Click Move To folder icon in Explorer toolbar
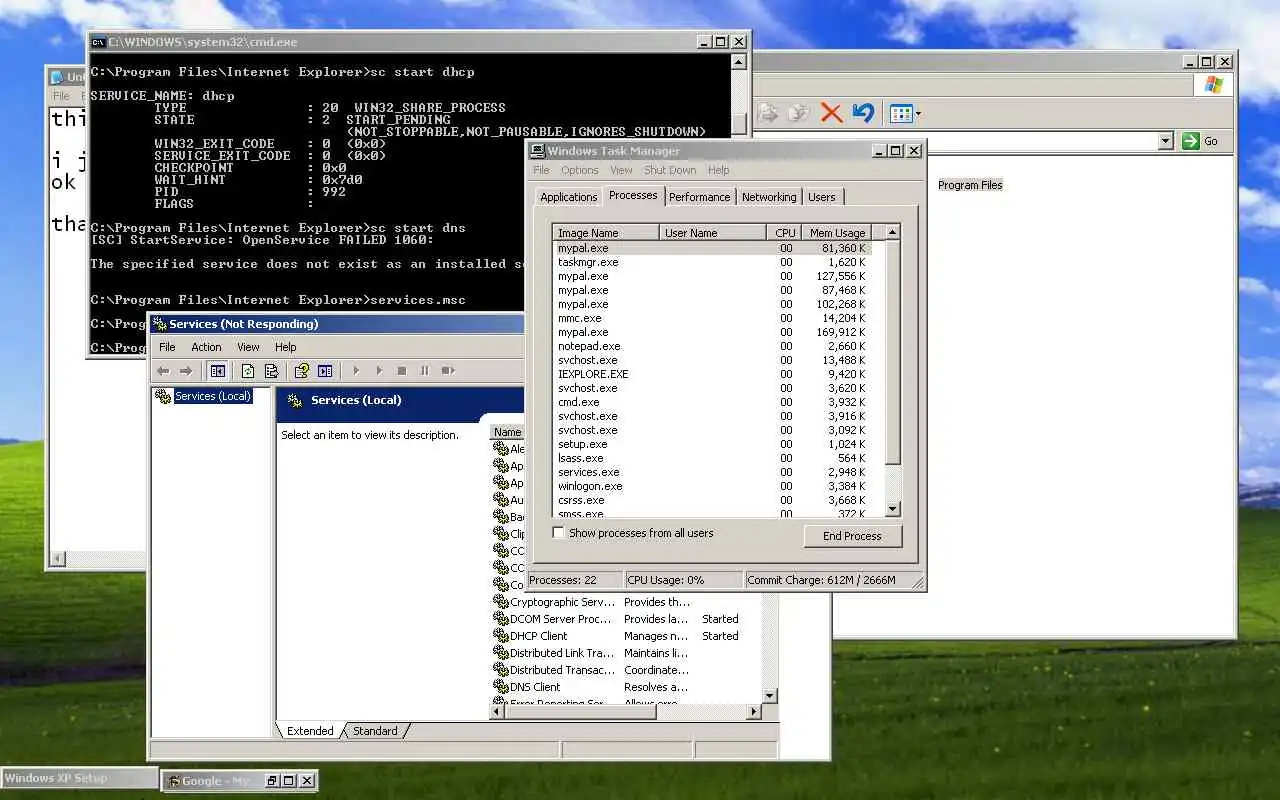Image resolution: width=1280 pixels, height=800 pixels. pos(768,112)
